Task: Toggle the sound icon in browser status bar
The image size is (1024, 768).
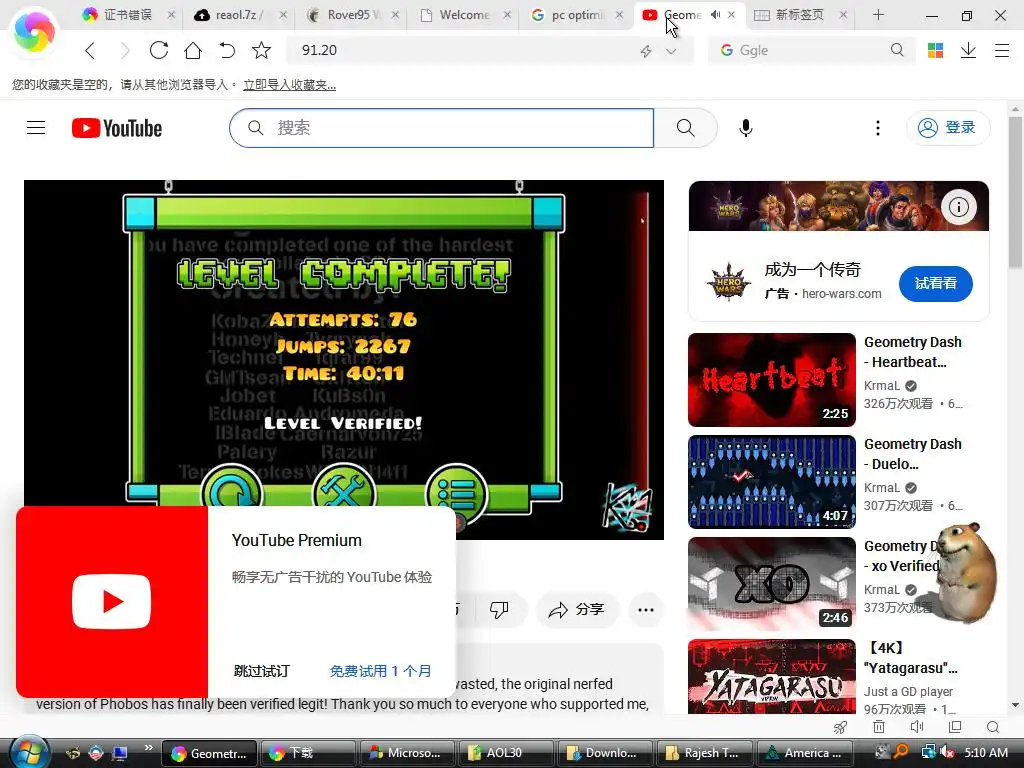Action: tap(917, 727)
